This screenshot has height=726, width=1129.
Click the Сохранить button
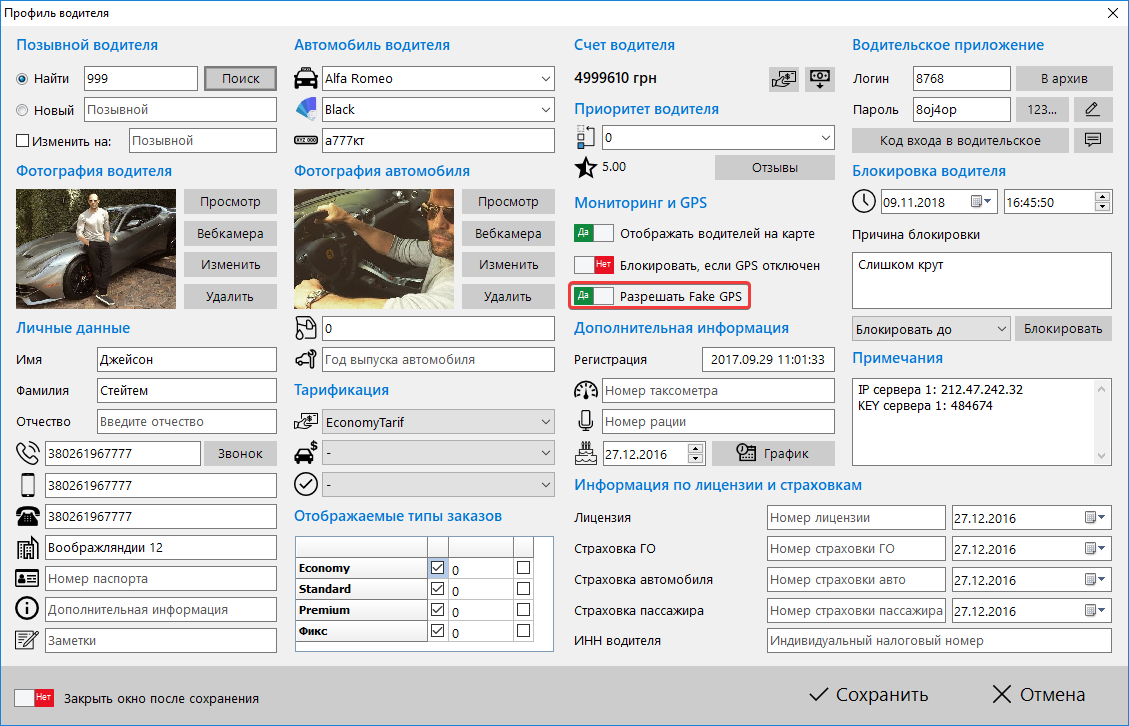click(868, 694)
